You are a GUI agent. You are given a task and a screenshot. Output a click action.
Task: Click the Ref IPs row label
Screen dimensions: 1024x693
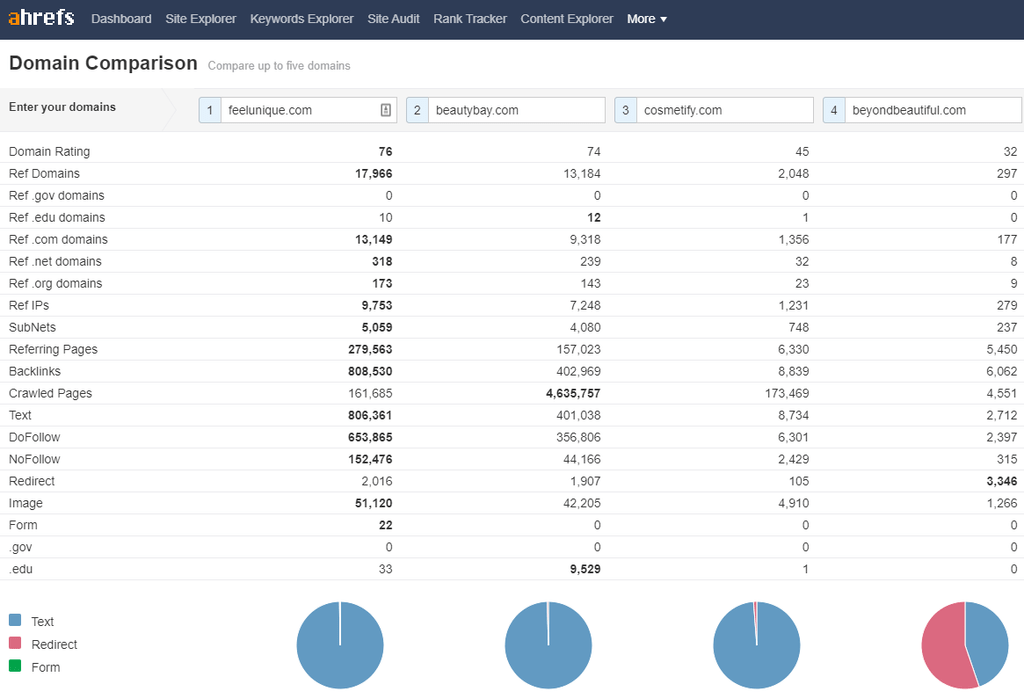[29, 305]
